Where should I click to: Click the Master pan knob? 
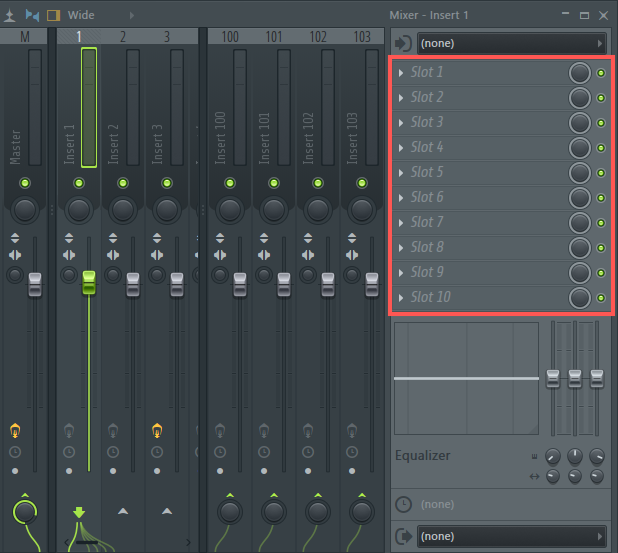(x=25, y=210)
